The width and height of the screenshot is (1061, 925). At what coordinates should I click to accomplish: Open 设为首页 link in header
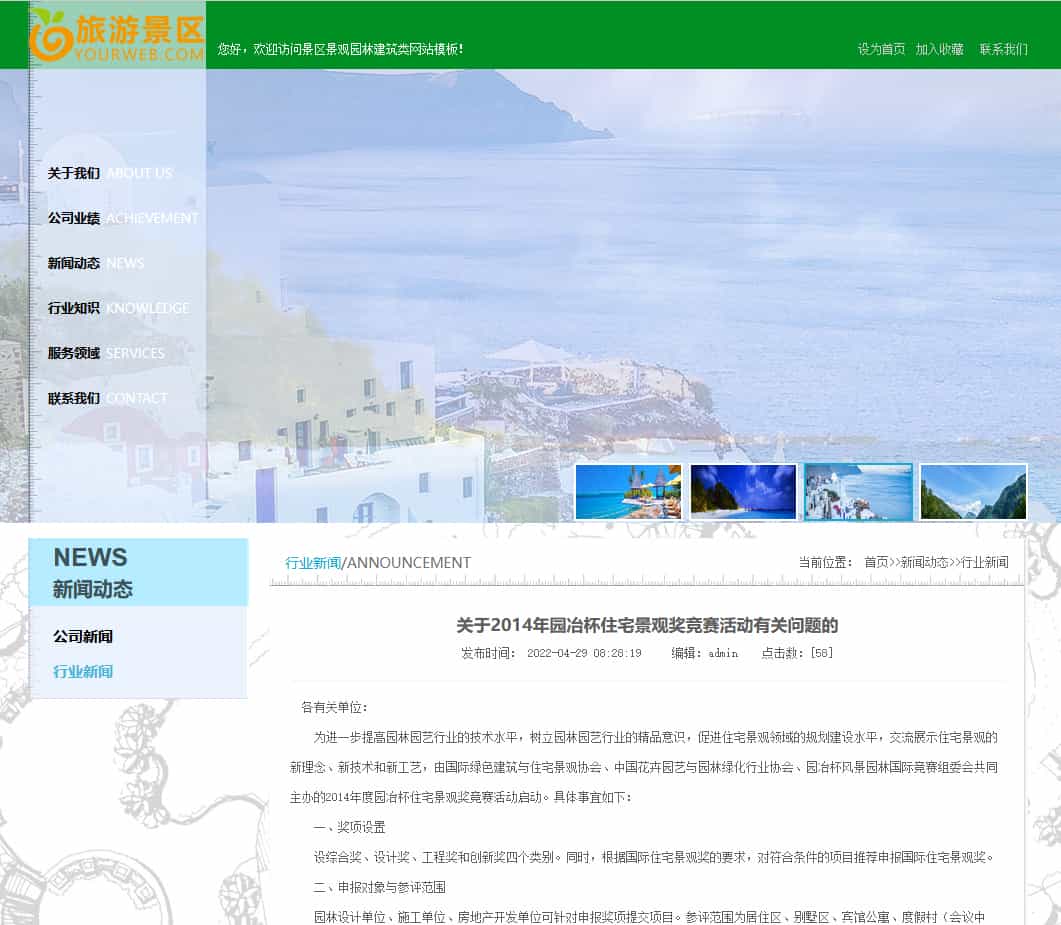[881, 49]
